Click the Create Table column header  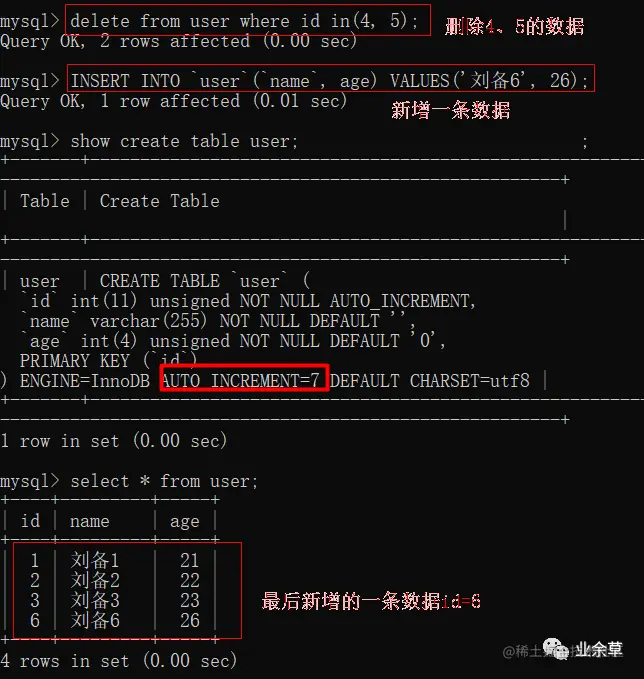(x=159, y=201)
